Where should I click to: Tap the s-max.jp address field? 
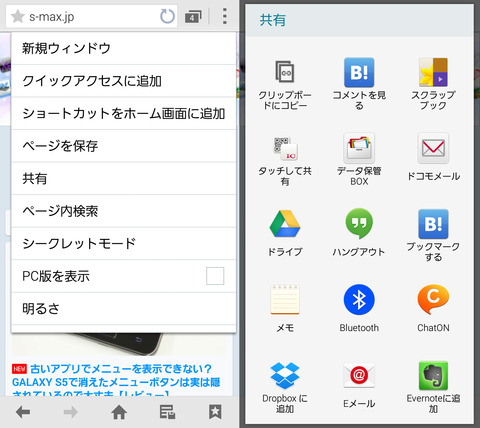coord(83,16)
